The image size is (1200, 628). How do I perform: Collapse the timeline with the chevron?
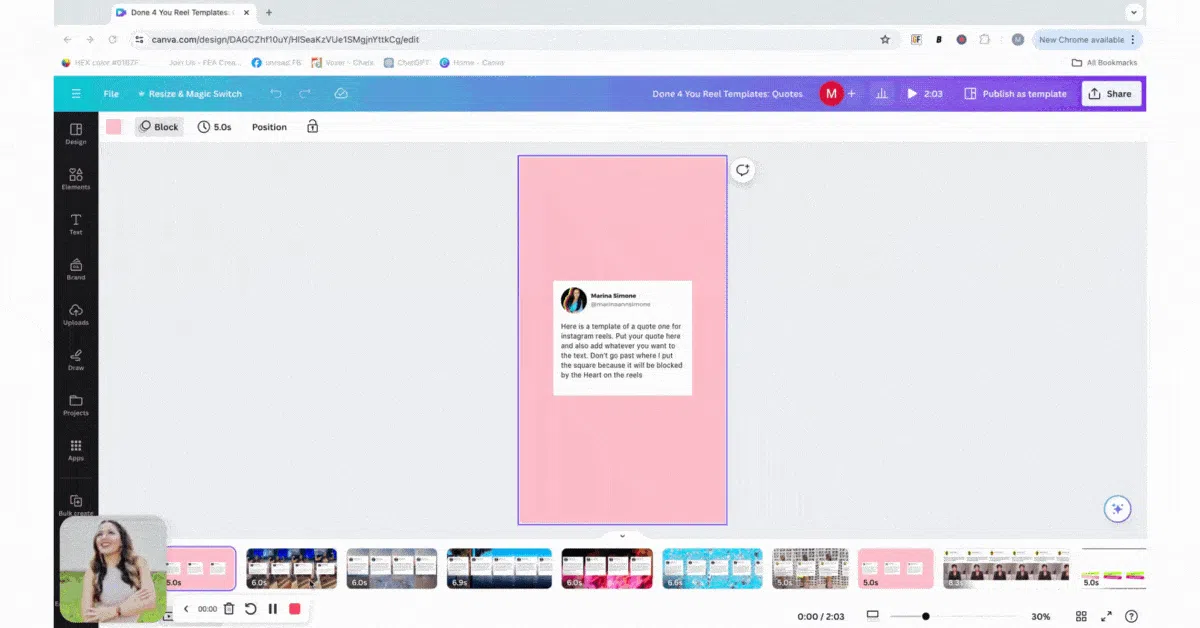click(x=622, y=536)
